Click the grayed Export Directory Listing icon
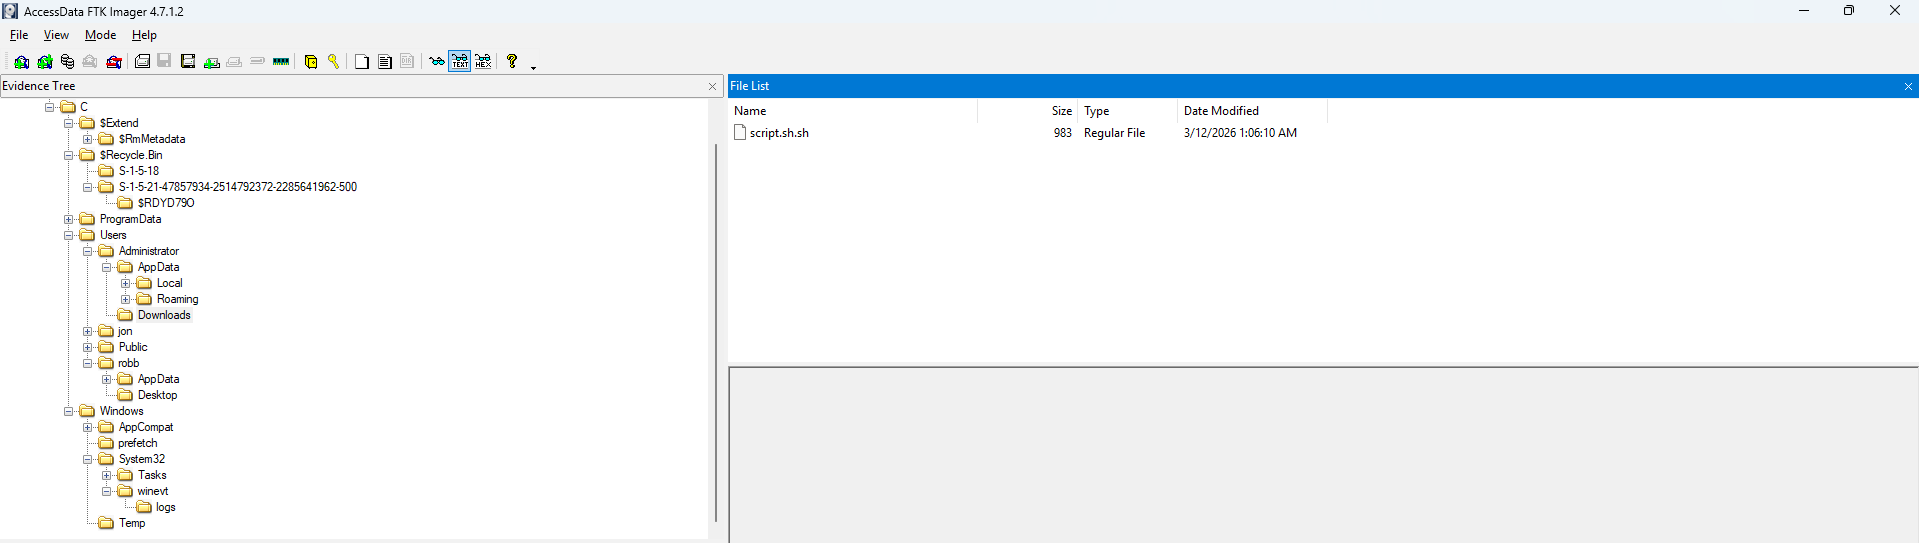Screen dimensions: 1919x543 click(x=407, y=62)
